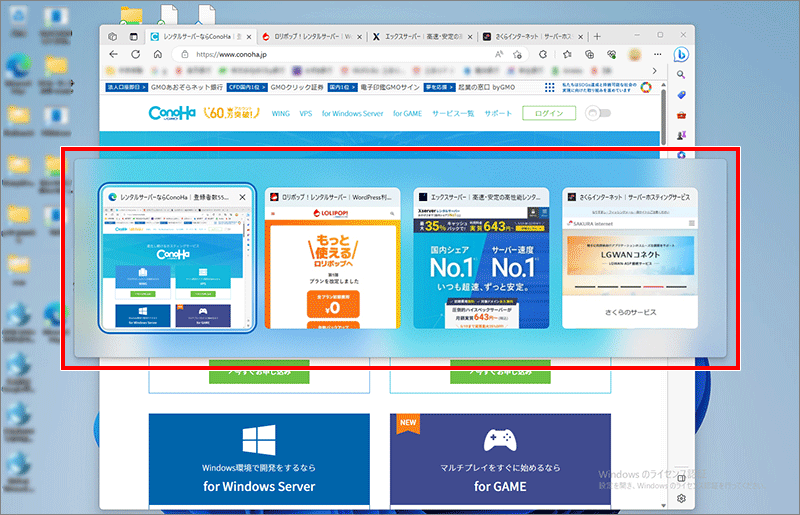Click the sidebar Search magnifier icon
Screen dimensions: 800x515
click(x=681, y=75)
